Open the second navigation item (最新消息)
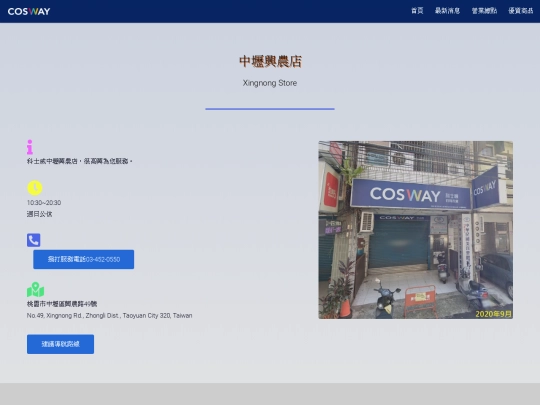Screen dimensions: 540x405 click(x=447, y=11)
